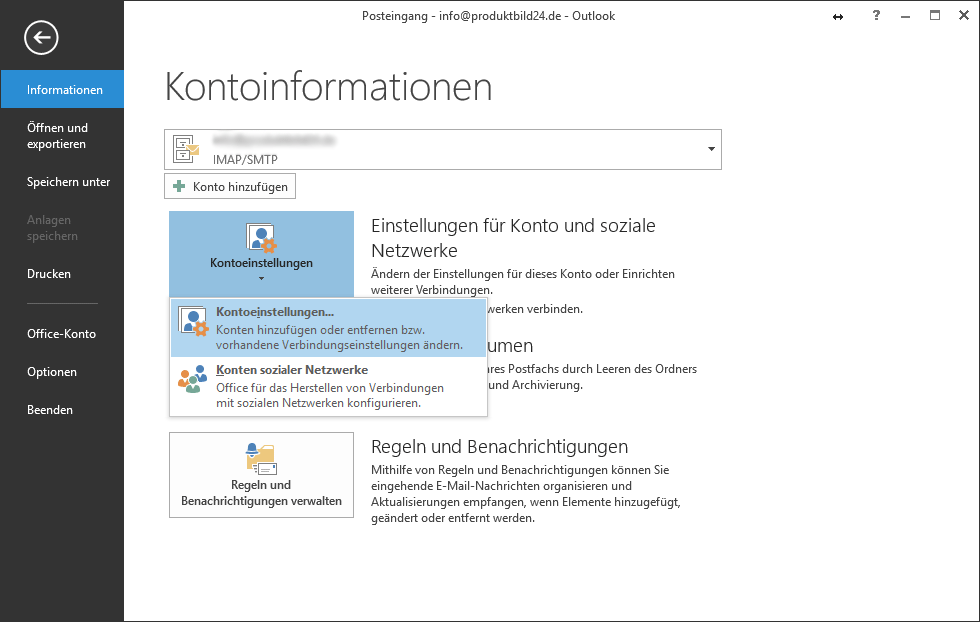Click the back arrow circle icon
Viewport: 980px width, 622px height.
pos(41,38)
